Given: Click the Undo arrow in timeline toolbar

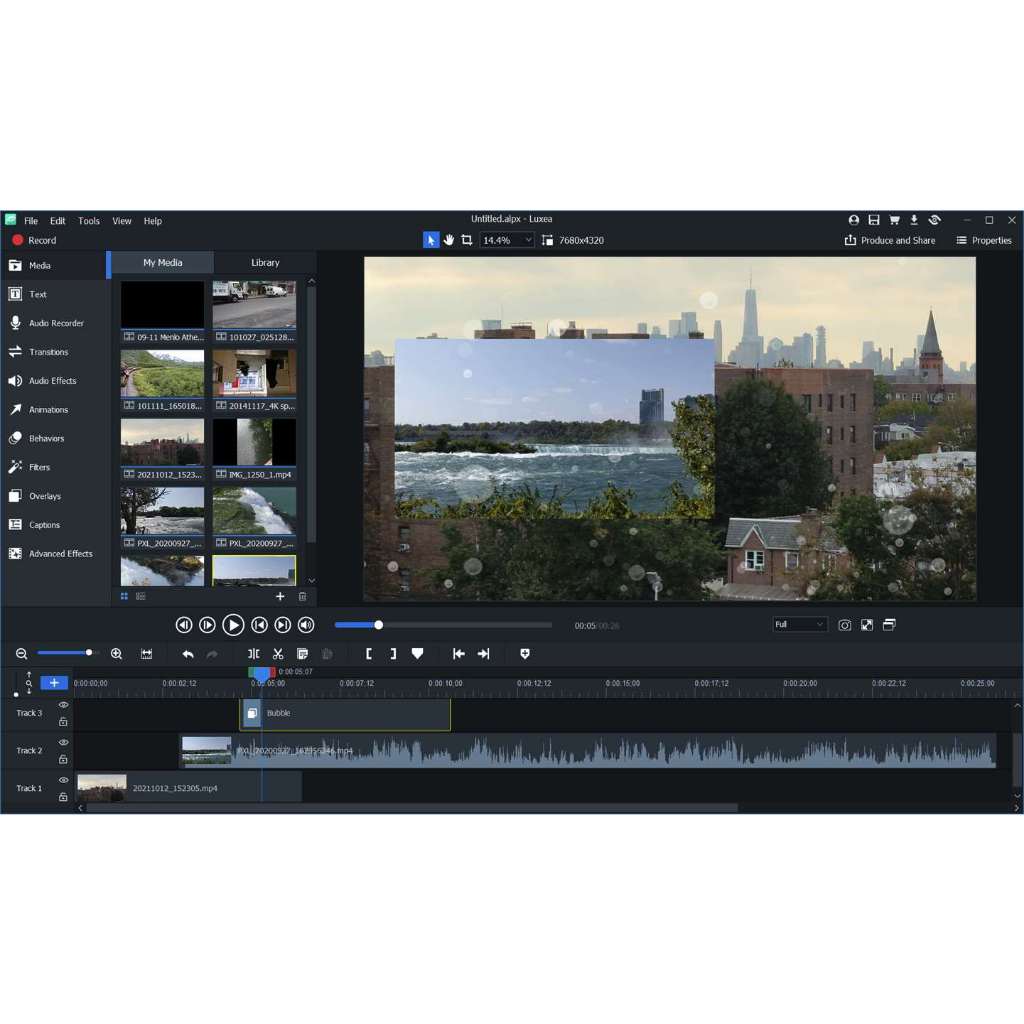Looking at the screenshot, I should (188, 654).
